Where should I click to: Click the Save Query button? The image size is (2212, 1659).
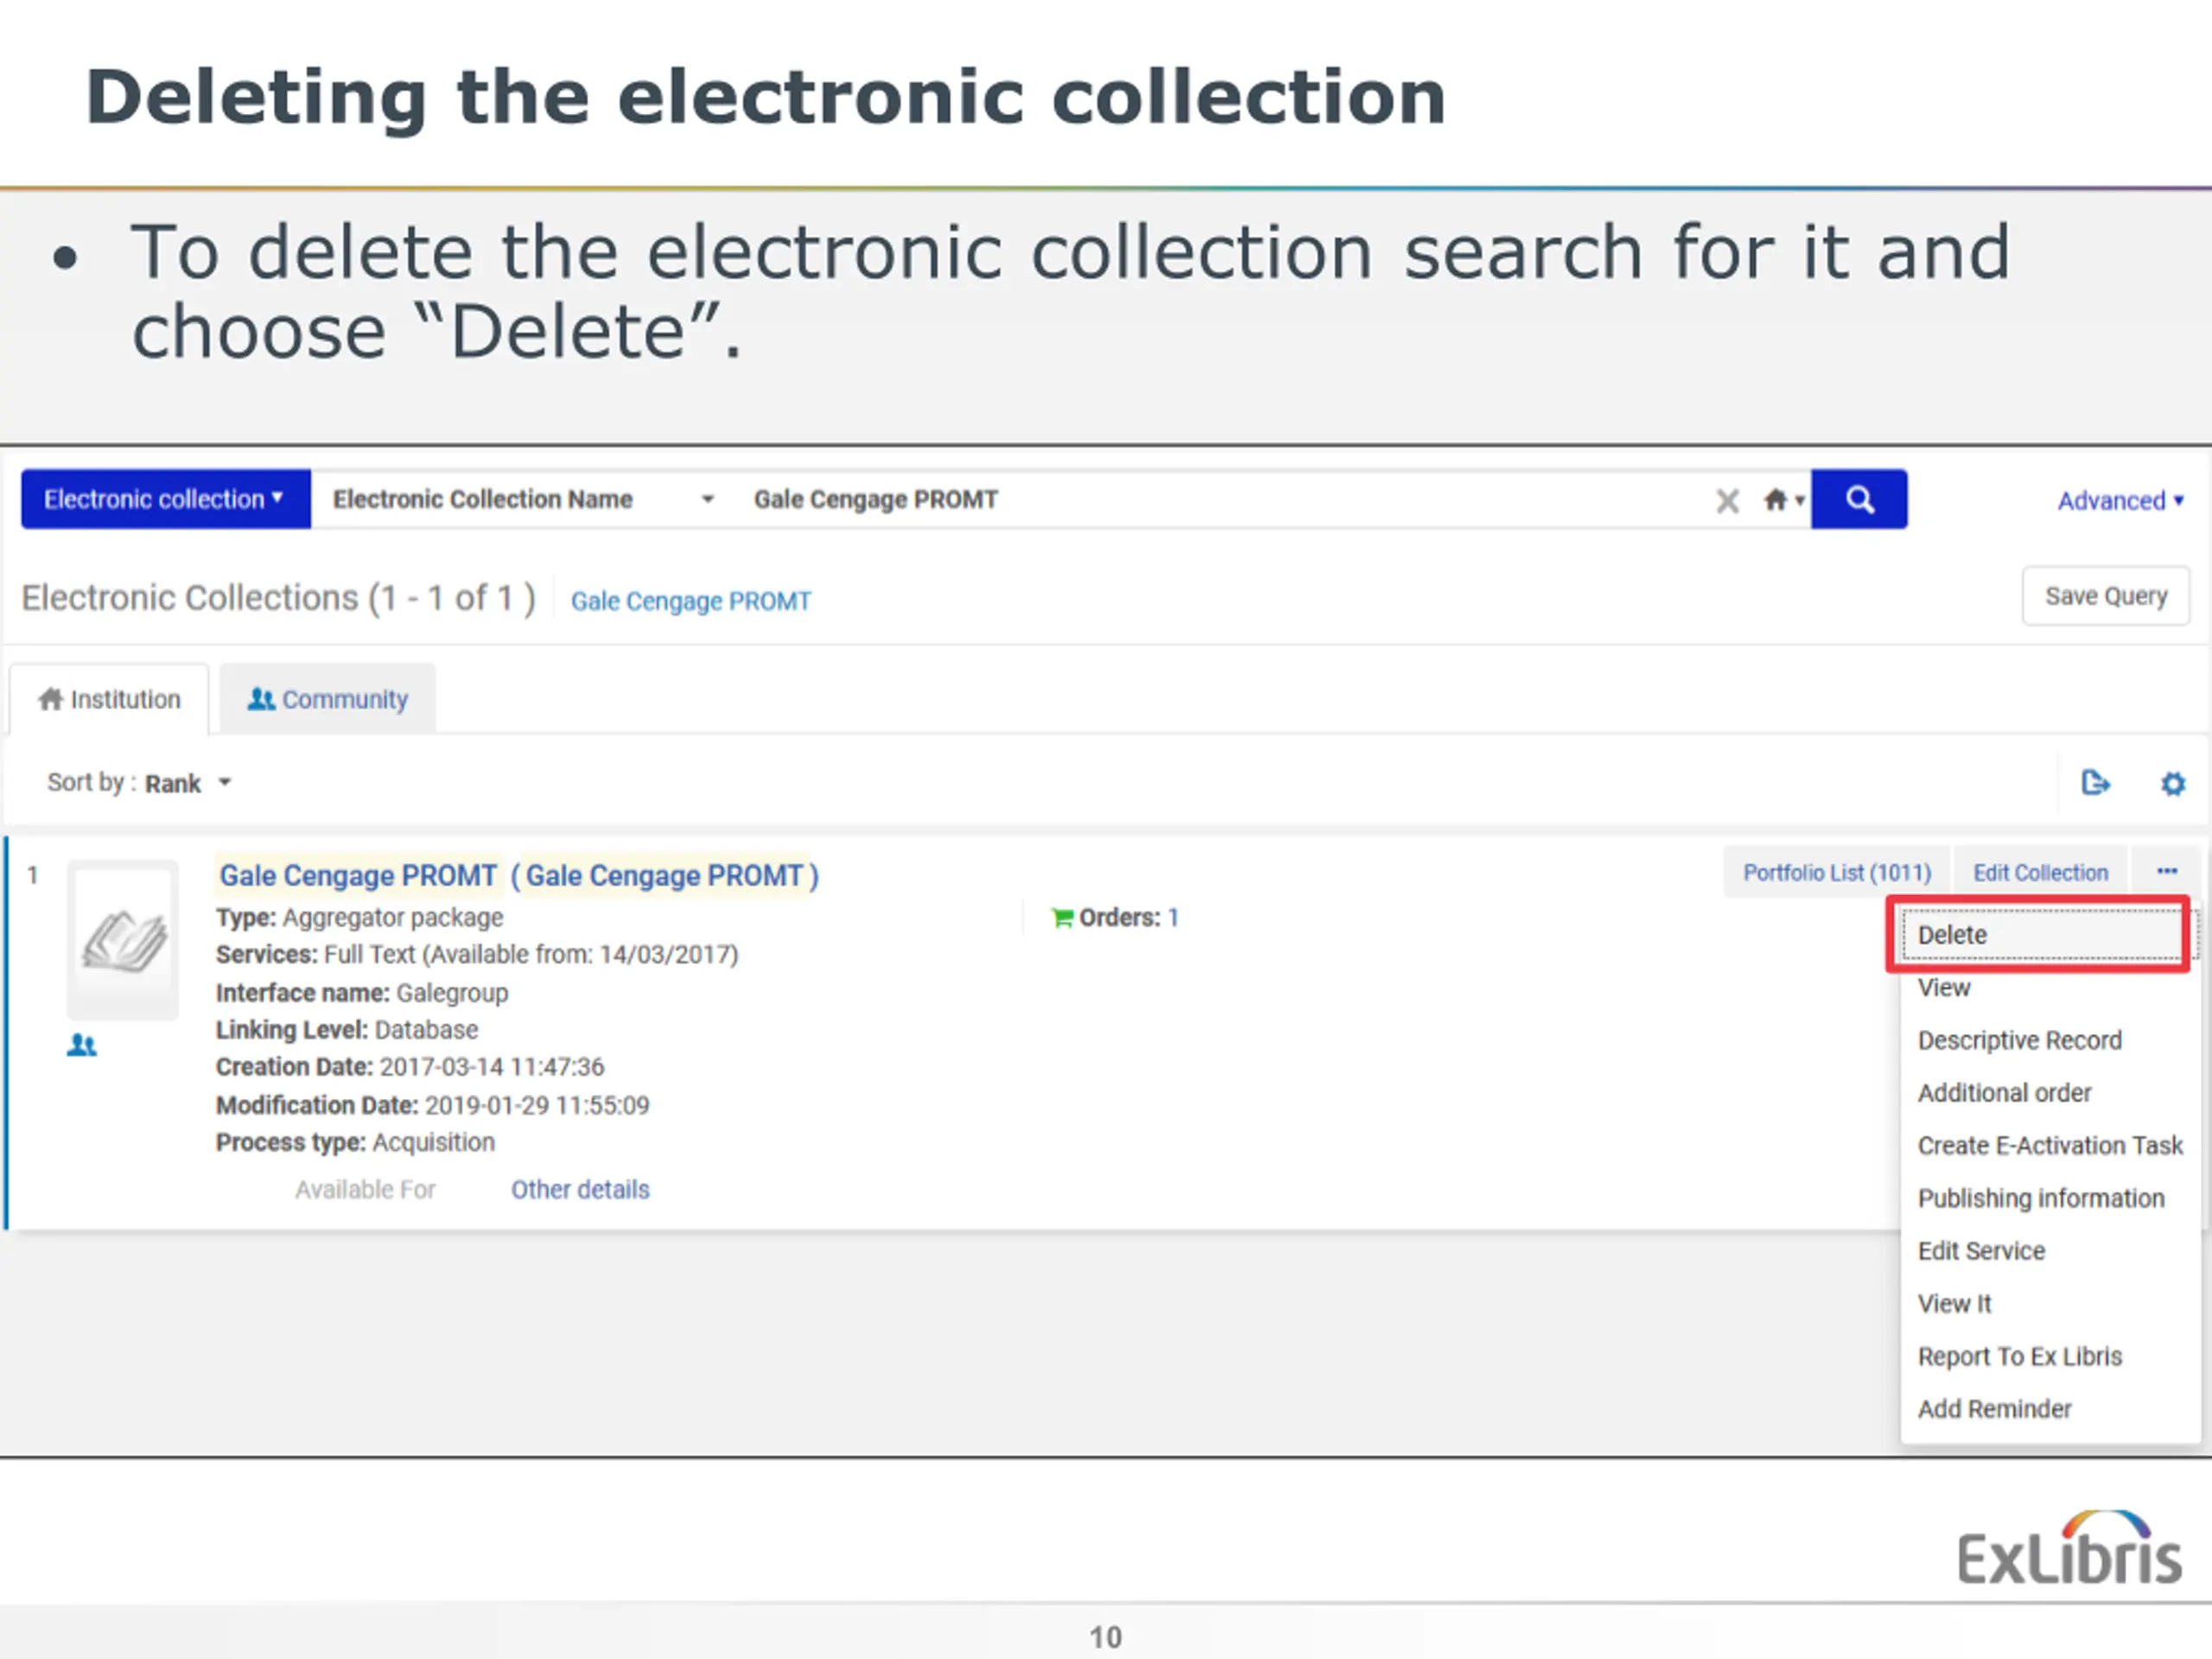2105,596
